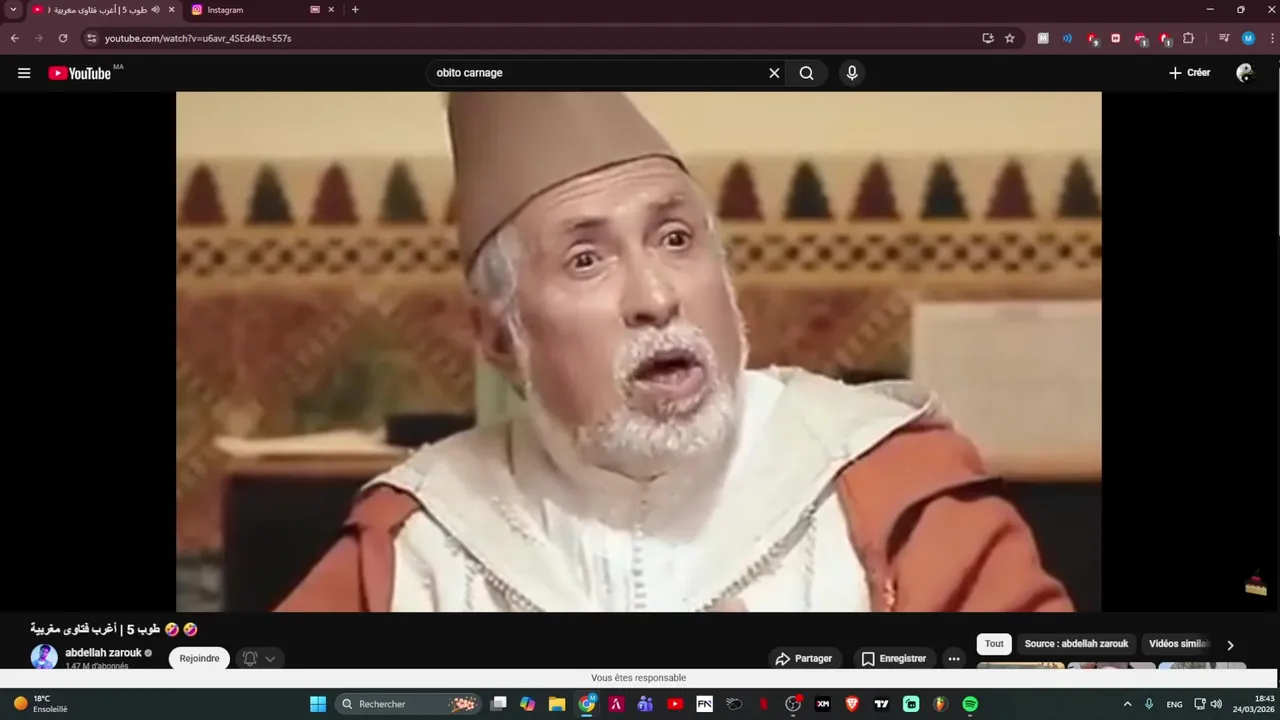Run search with the magnifier button

[807, 73]
